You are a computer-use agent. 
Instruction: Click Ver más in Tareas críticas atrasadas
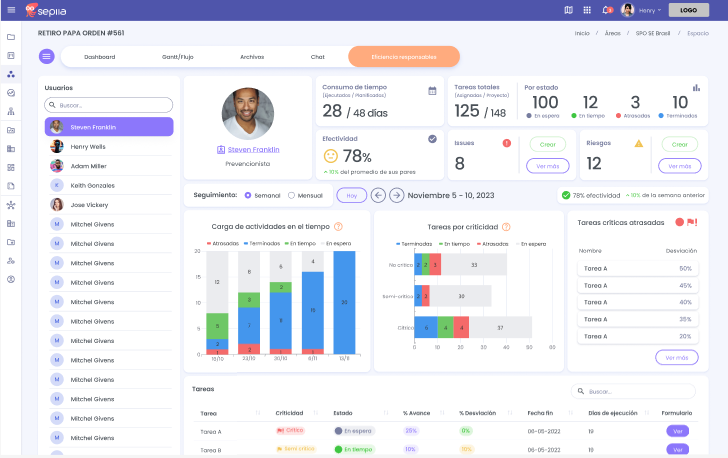point(676,357)
